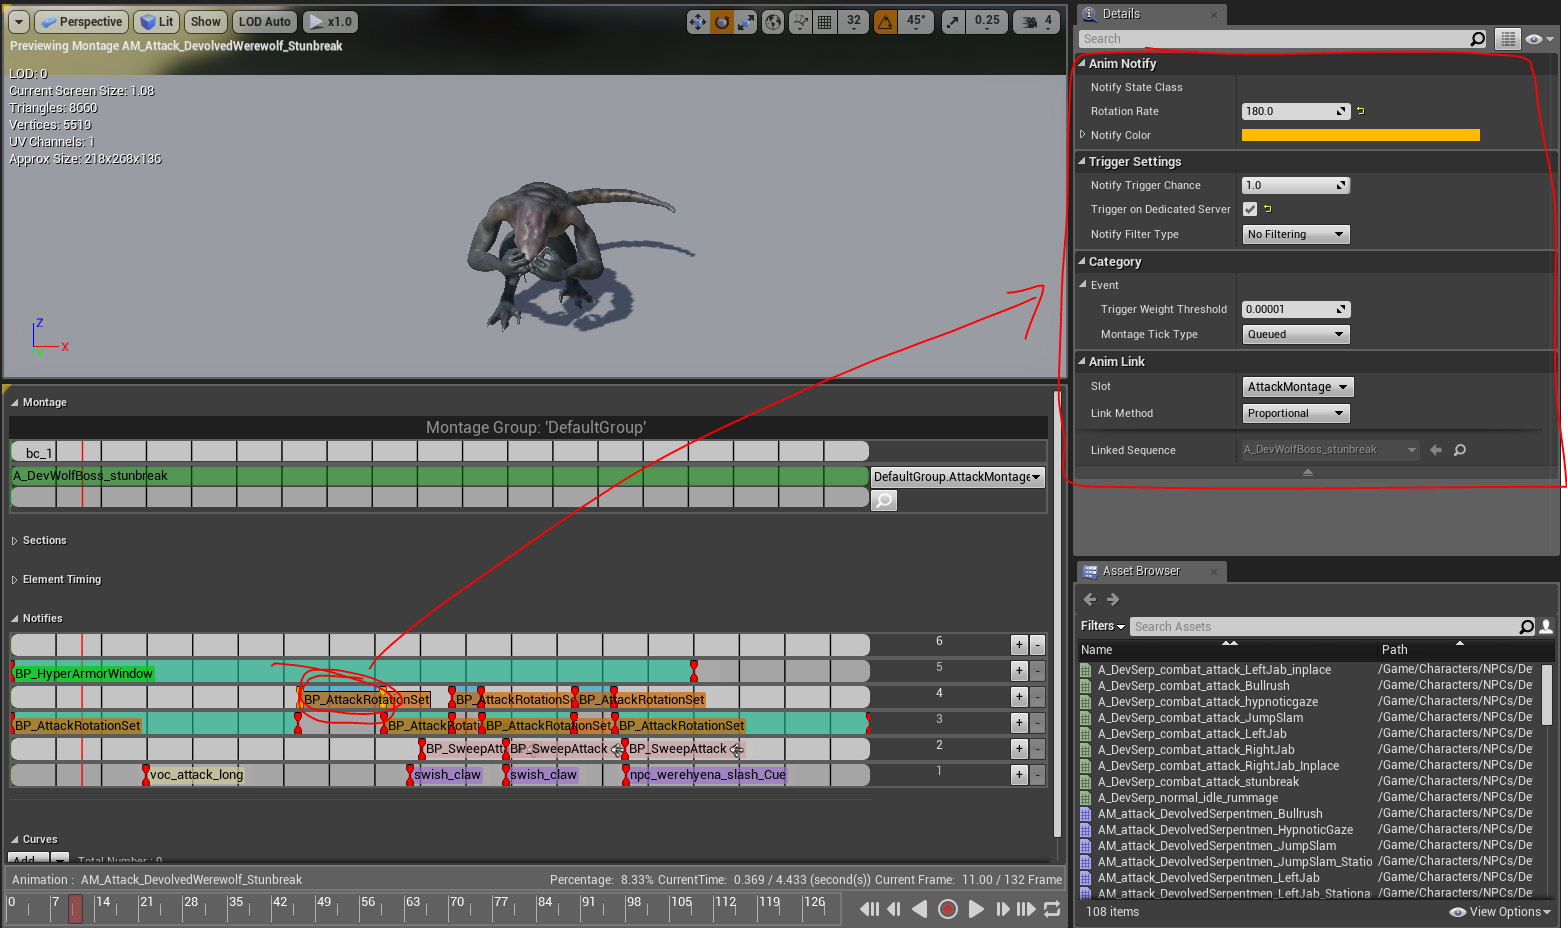Switch to the Asset Browser tab
The image size is (1567, 928).
pyautogui.click(x=1141, y=571)
